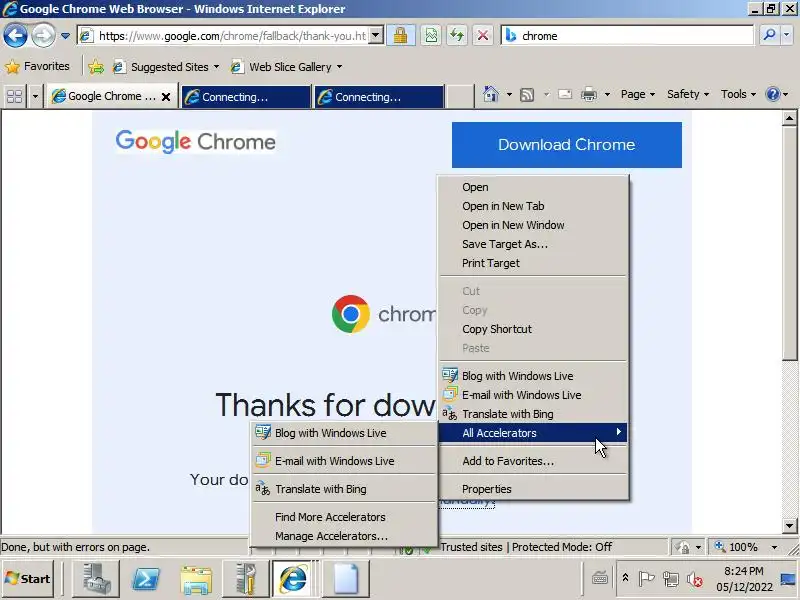Click the Home toolbar icon
Screen dimensions: 800x600
coord(490,94)
